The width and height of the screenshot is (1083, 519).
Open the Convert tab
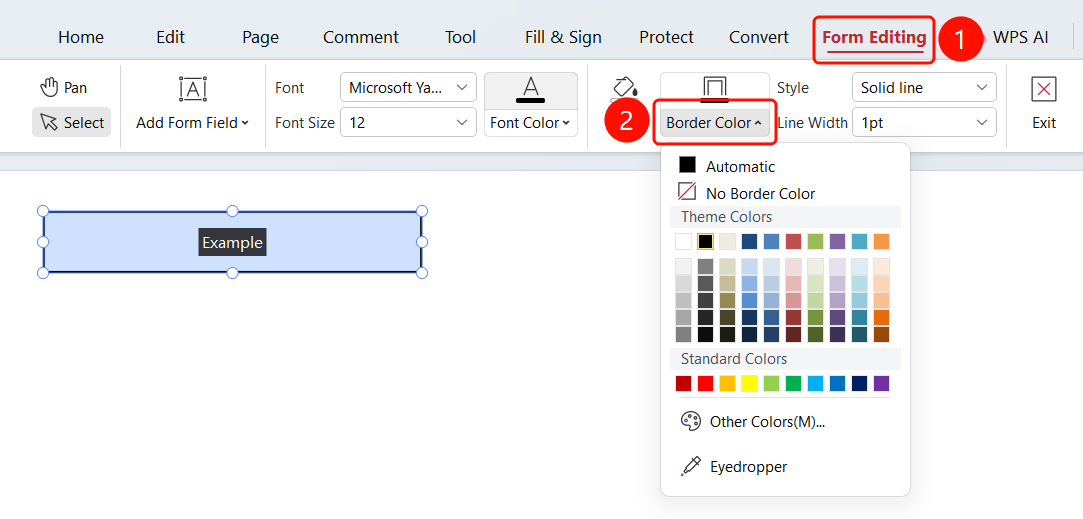tap(759, 37)
